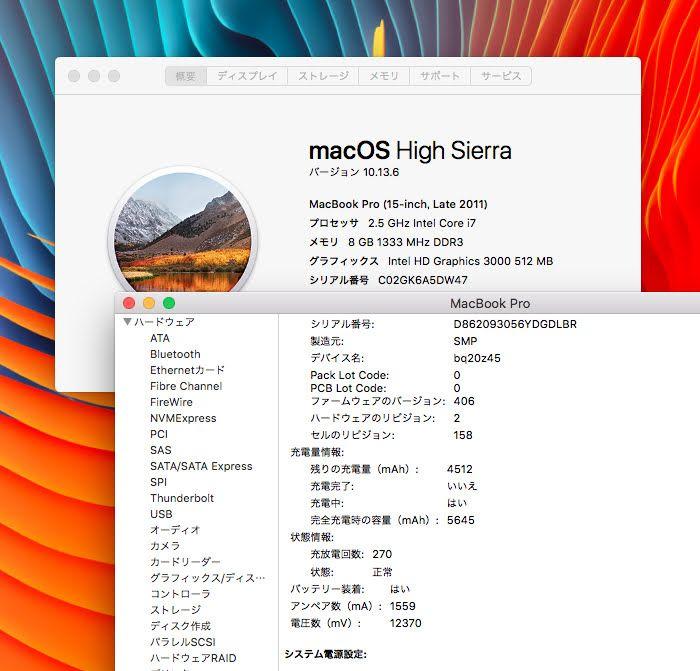The width and height of the screenshot is (700, 671).
Task: Click the 2.5 GHz Intel Core i7 value
Action: [422, 223]
